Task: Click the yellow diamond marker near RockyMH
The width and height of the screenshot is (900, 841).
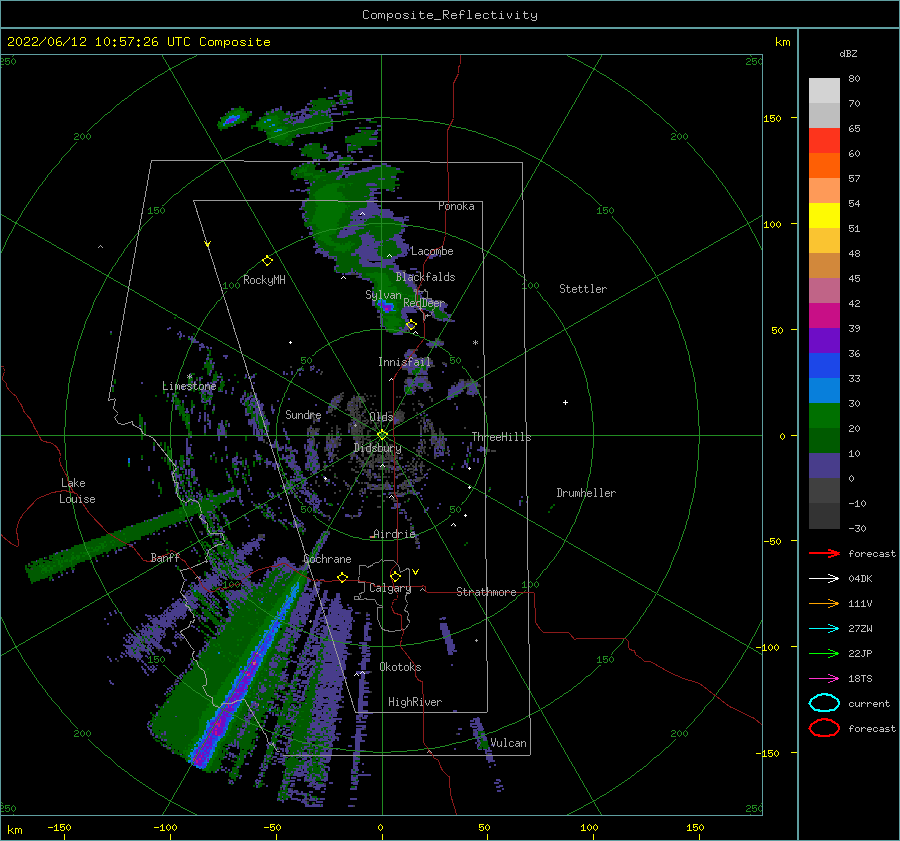Action: click(267, 261)
